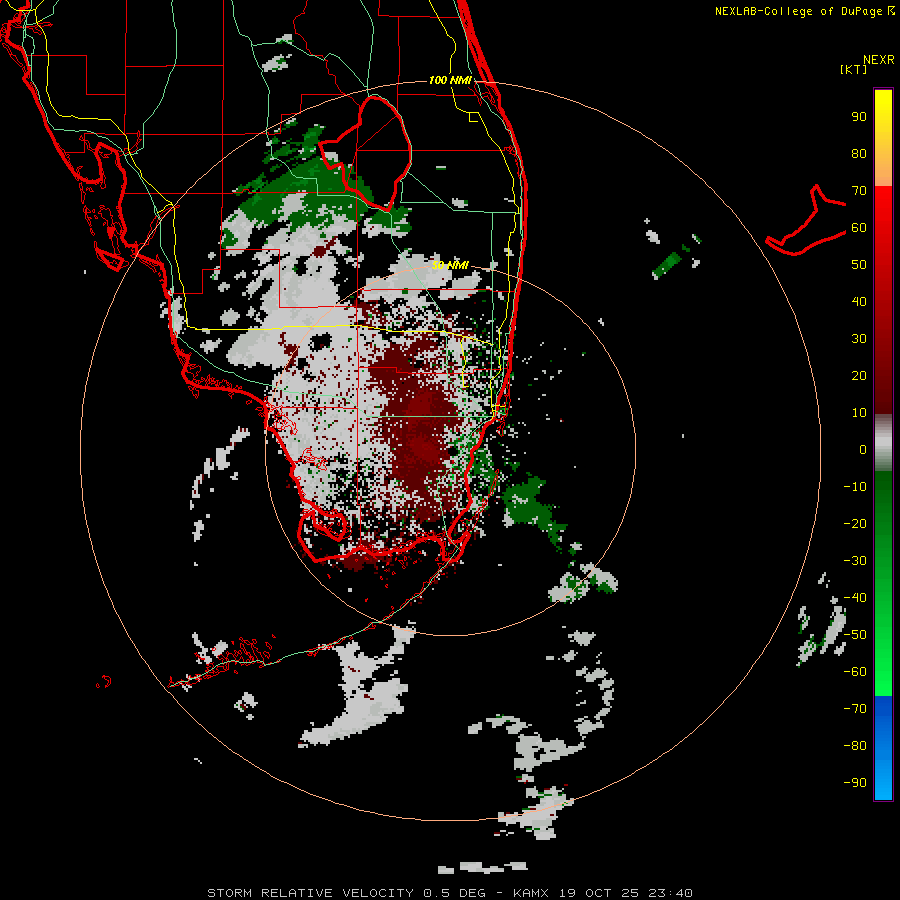Pick the bright red 60-70 color bar segment
Image resolution: width=900 pixels, height=900 pixels.
(x=883, y=209)
